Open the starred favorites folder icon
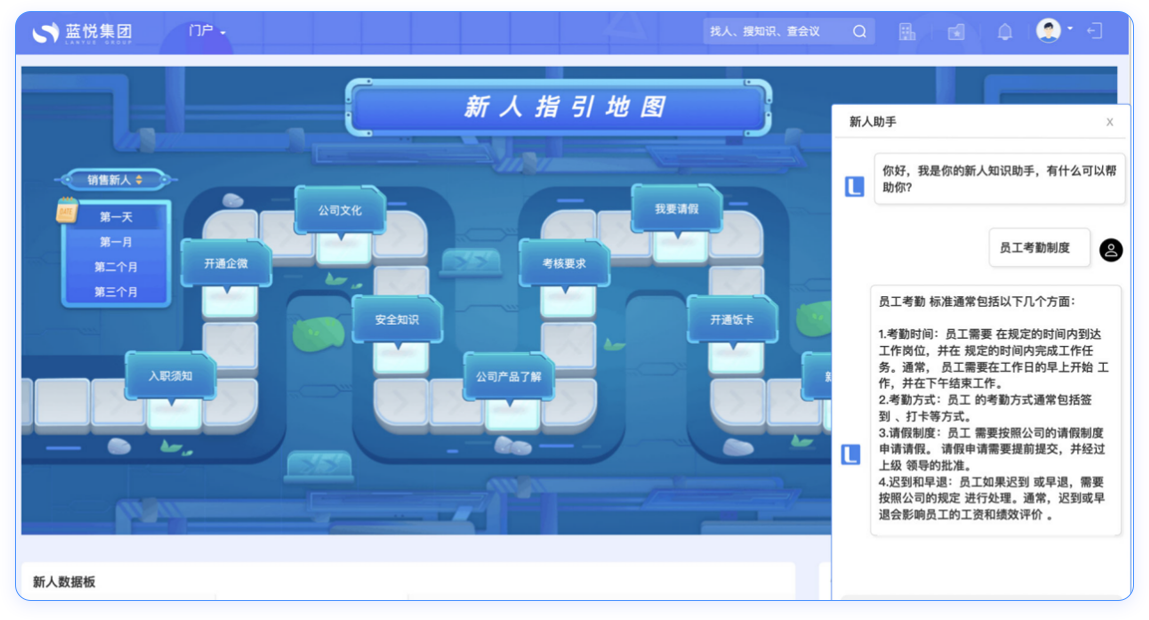This screenshot has height=620, width=1149. click(x=956, y=32)
